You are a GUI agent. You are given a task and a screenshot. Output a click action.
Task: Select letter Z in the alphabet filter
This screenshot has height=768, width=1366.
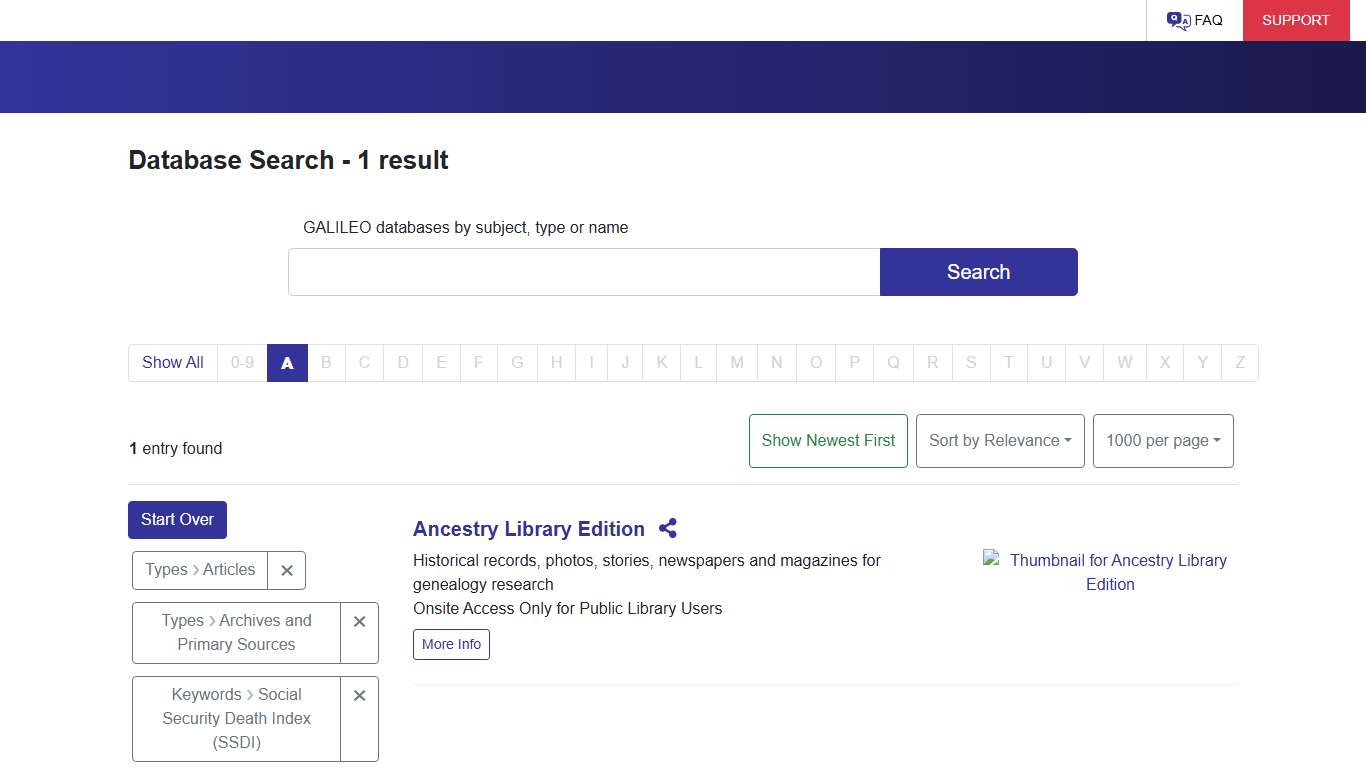[x=1239, y=363]
